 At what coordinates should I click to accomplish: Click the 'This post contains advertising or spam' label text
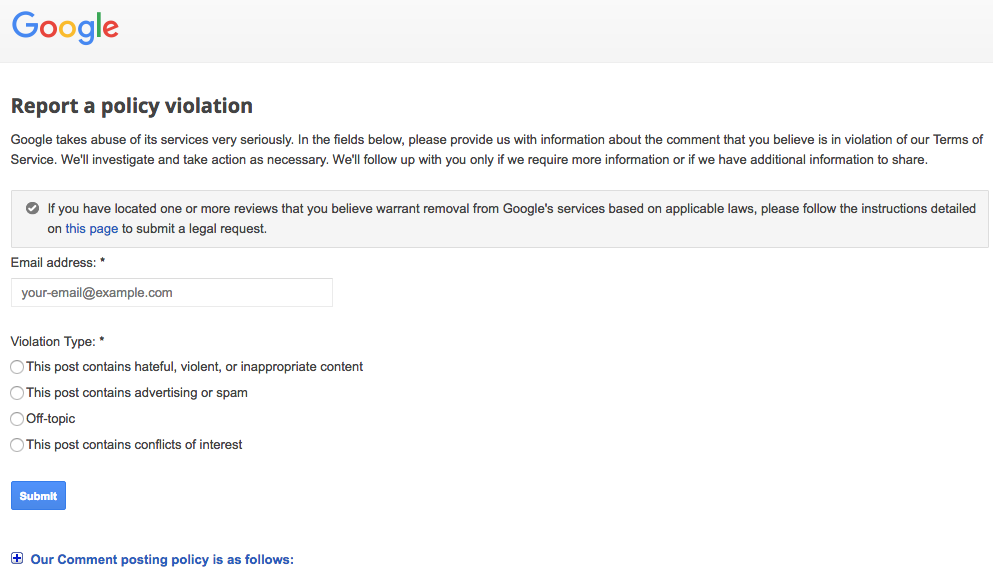[137, 393]
